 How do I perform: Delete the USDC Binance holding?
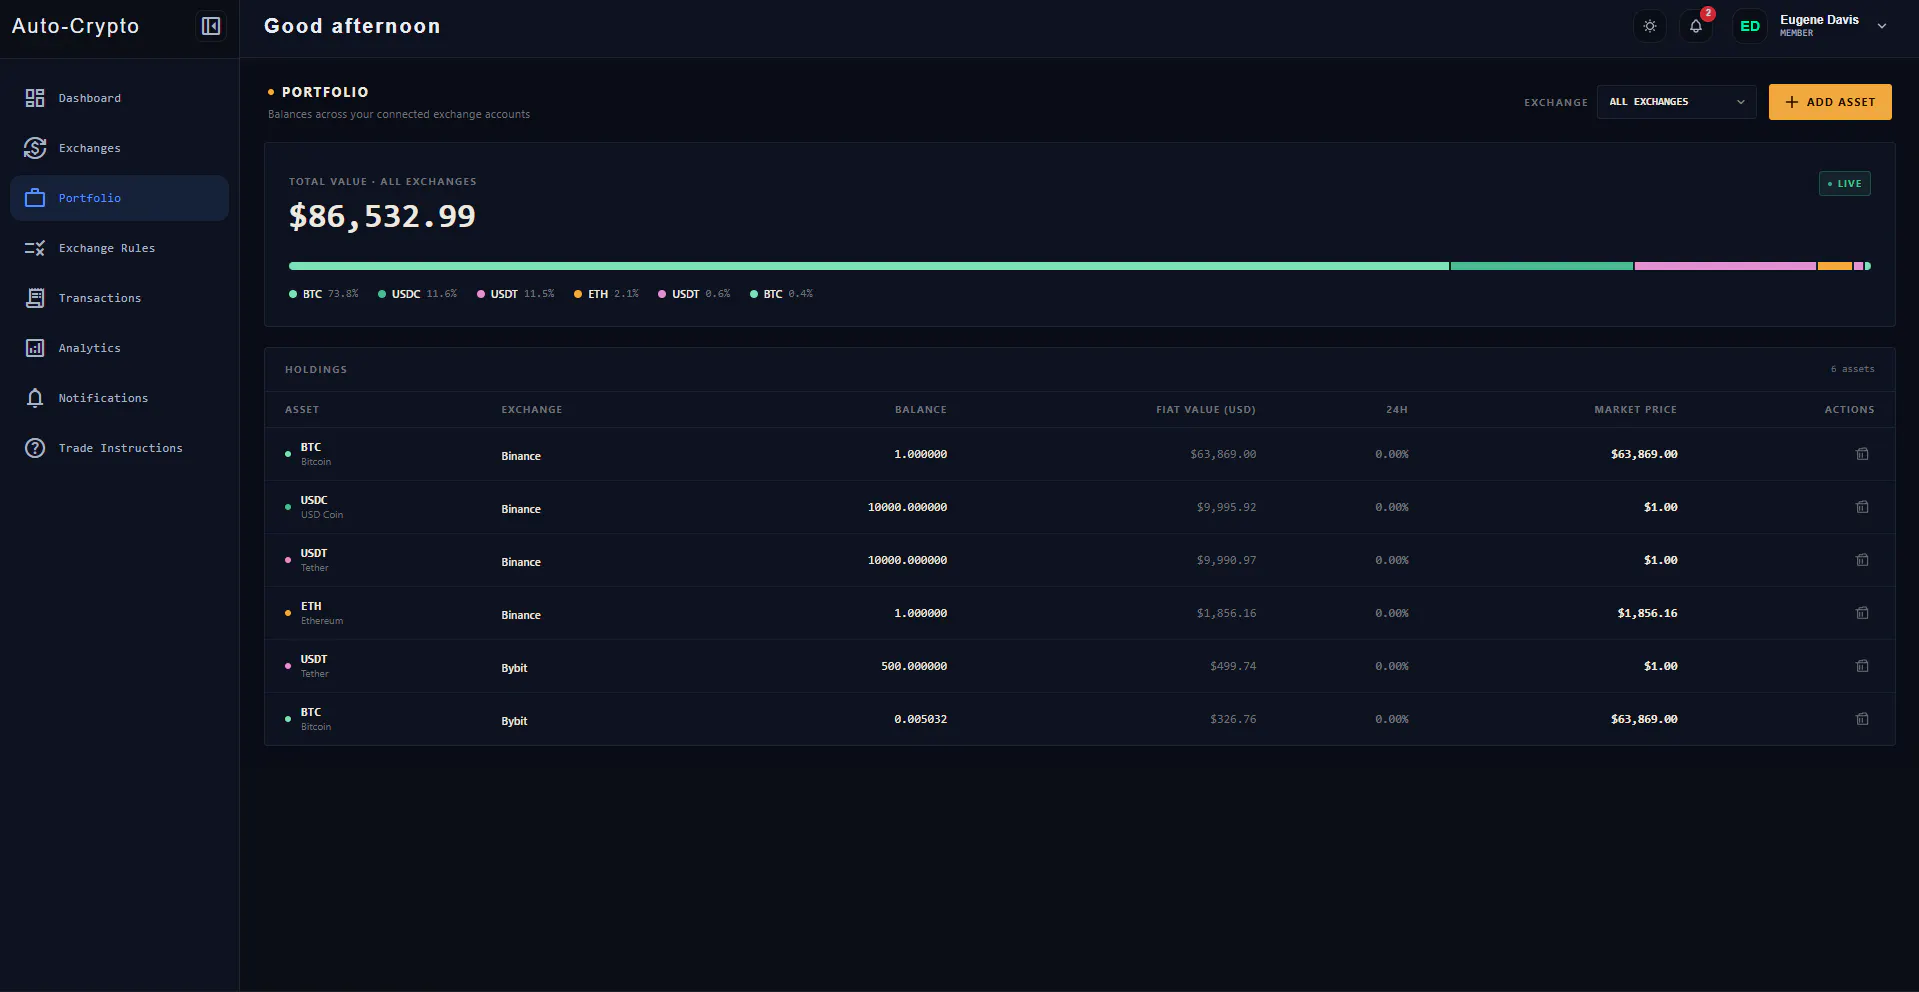pyautogui.click(x=1862, y=507)
